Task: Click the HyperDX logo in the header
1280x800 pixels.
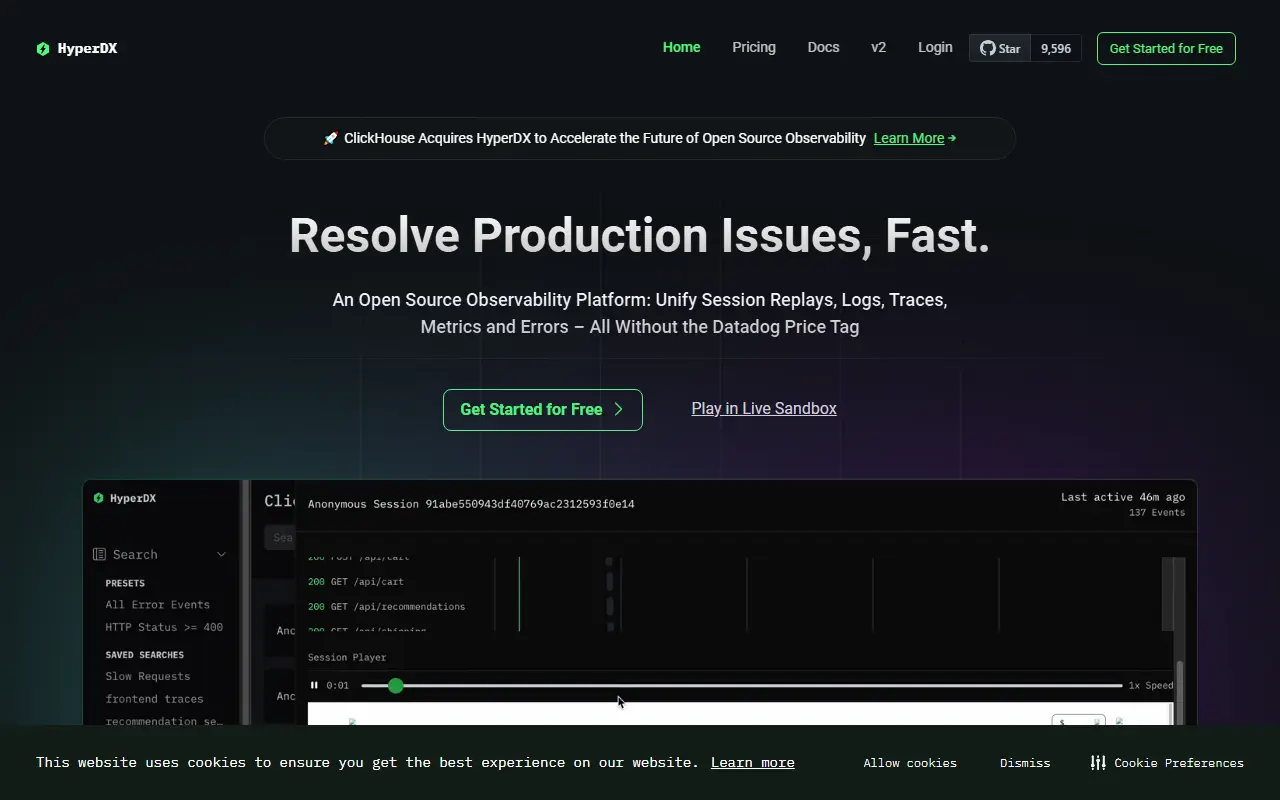Action: (77, 48)
